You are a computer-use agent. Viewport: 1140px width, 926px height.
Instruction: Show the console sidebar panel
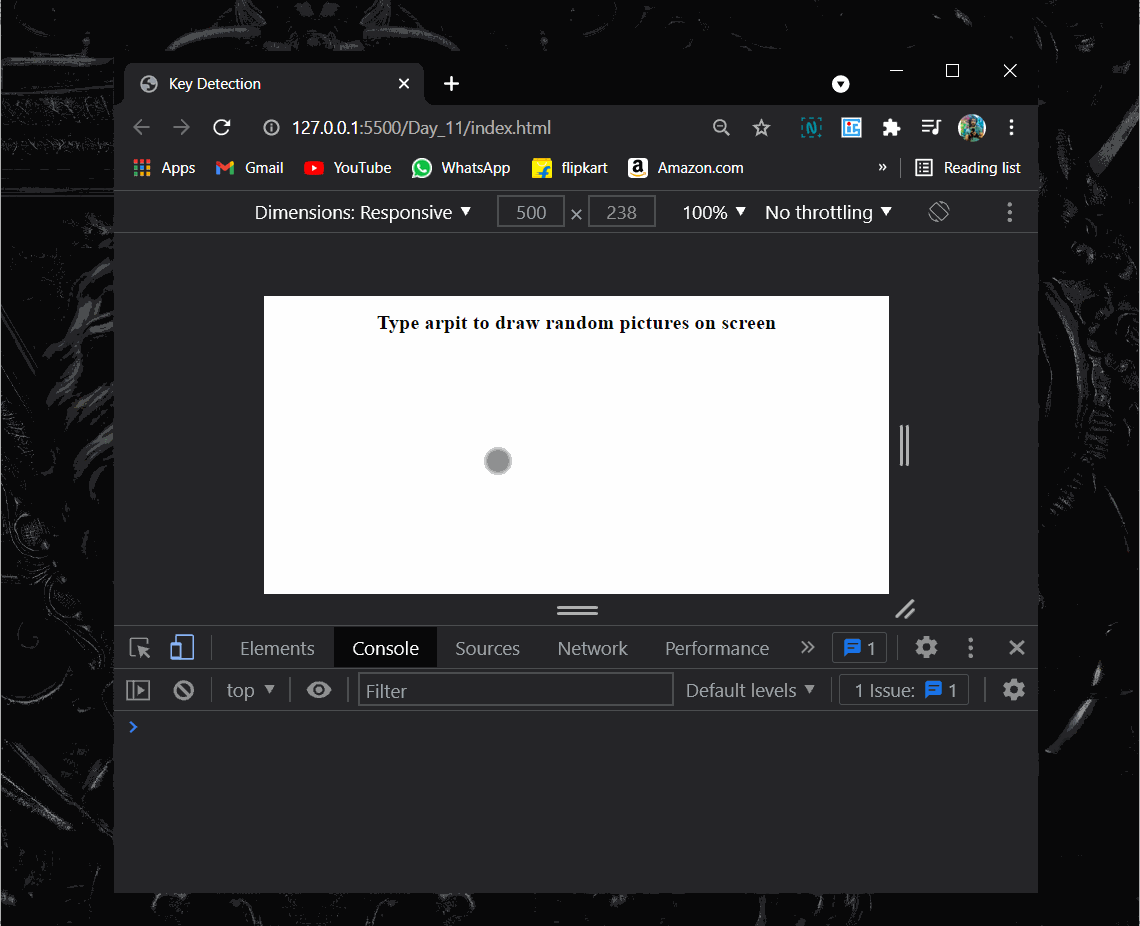coord(138,690)
